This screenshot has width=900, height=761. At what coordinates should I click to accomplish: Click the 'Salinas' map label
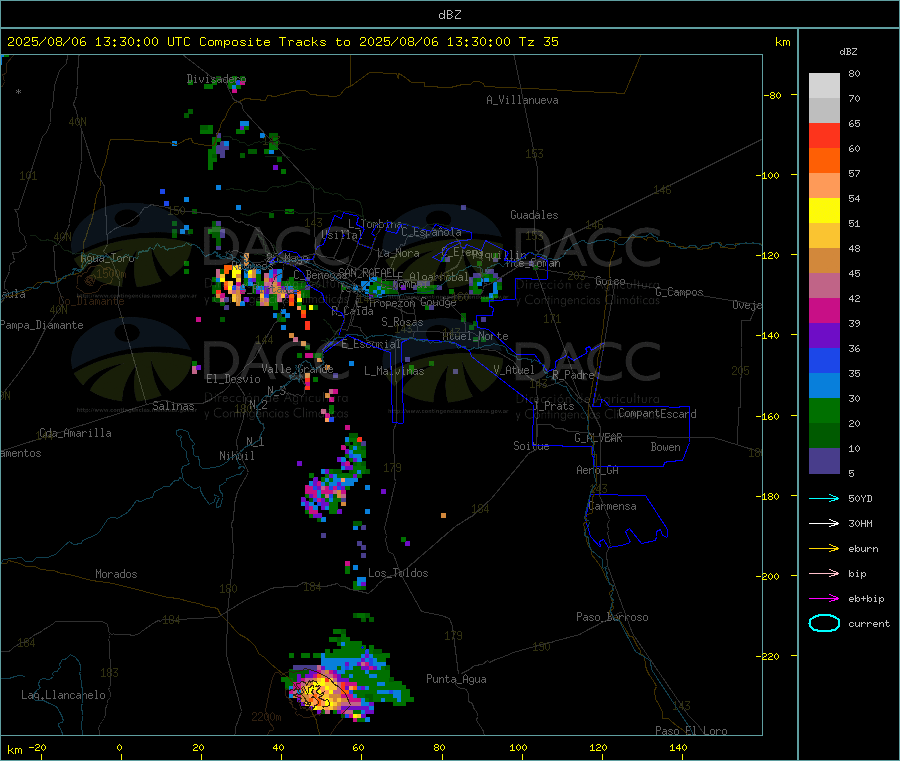tap(173, 406)
